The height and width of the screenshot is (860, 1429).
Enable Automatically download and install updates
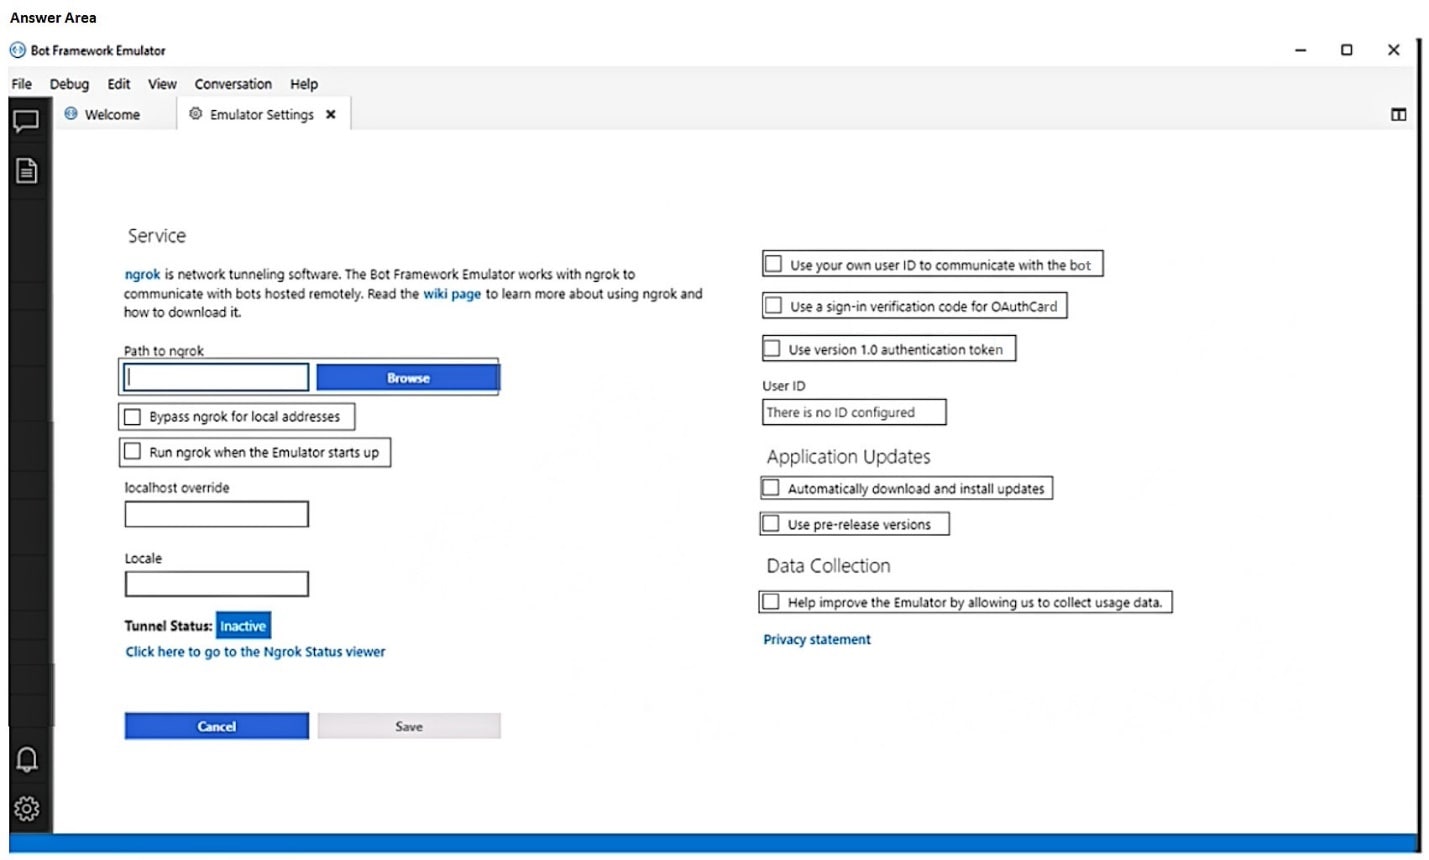tap(770, 487)
